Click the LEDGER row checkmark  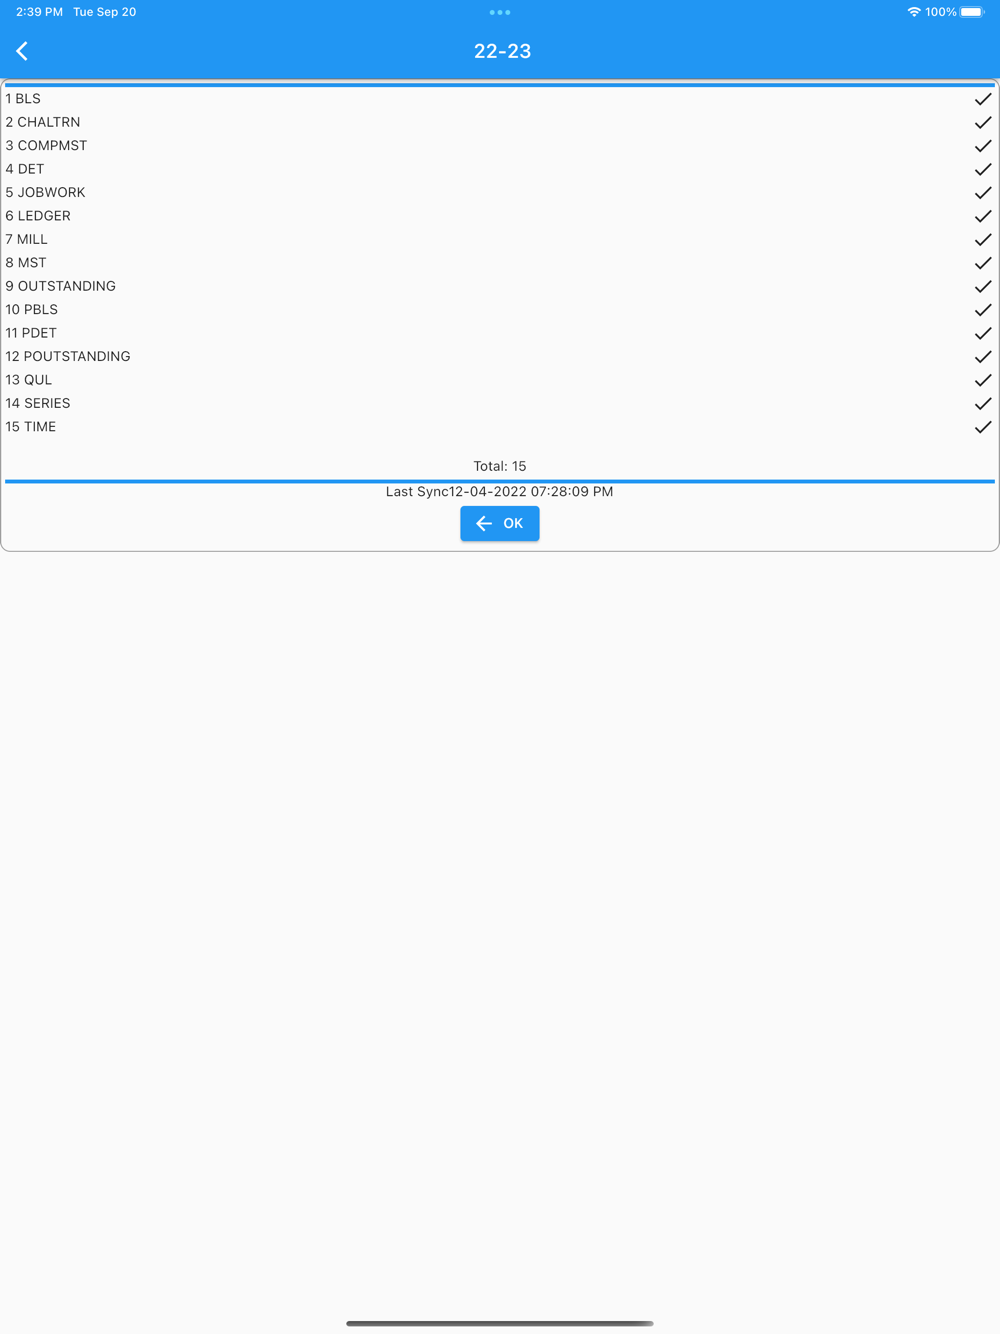pyautogui.click(x=983, y=216)
